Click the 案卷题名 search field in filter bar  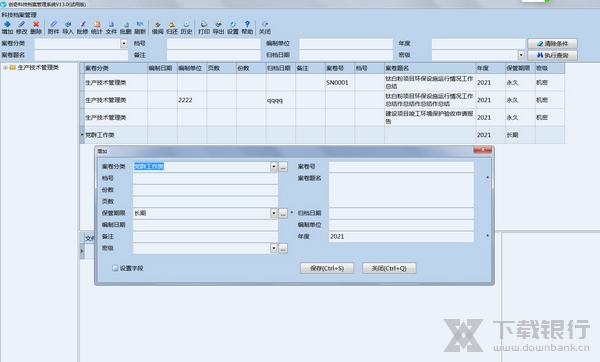point(81,55)
